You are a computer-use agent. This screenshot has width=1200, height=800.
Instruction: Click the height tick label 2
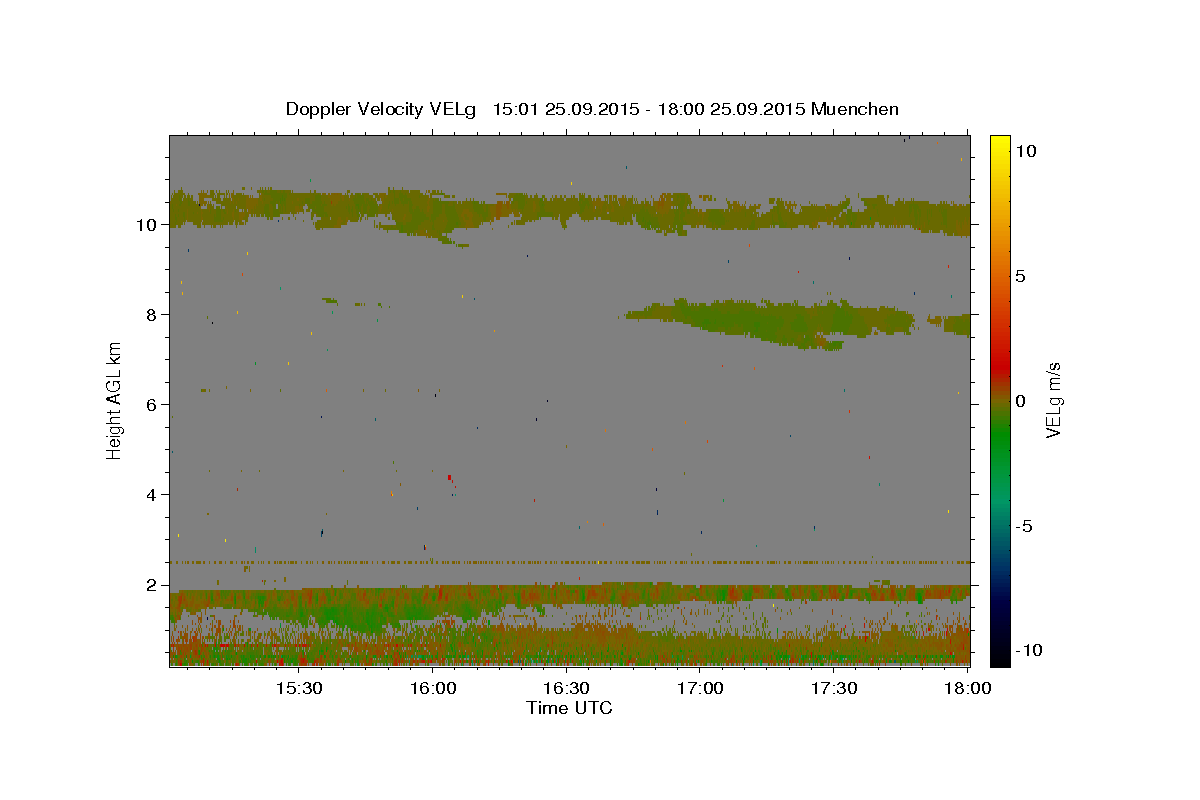[x=150, y=585]
